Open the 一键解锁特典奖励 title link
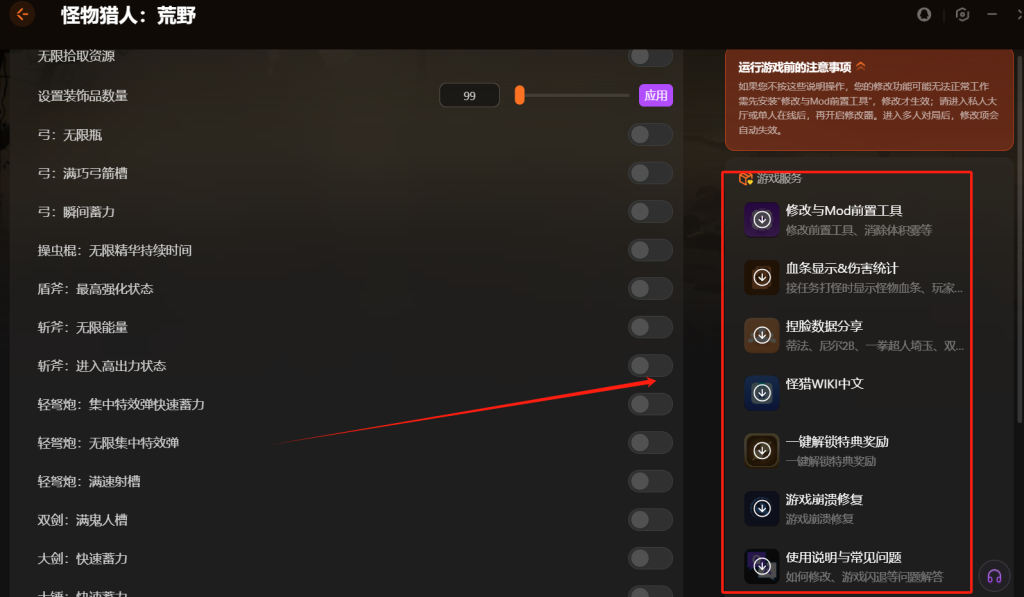This screenshot has height=597, width=1024. [837, 442]
